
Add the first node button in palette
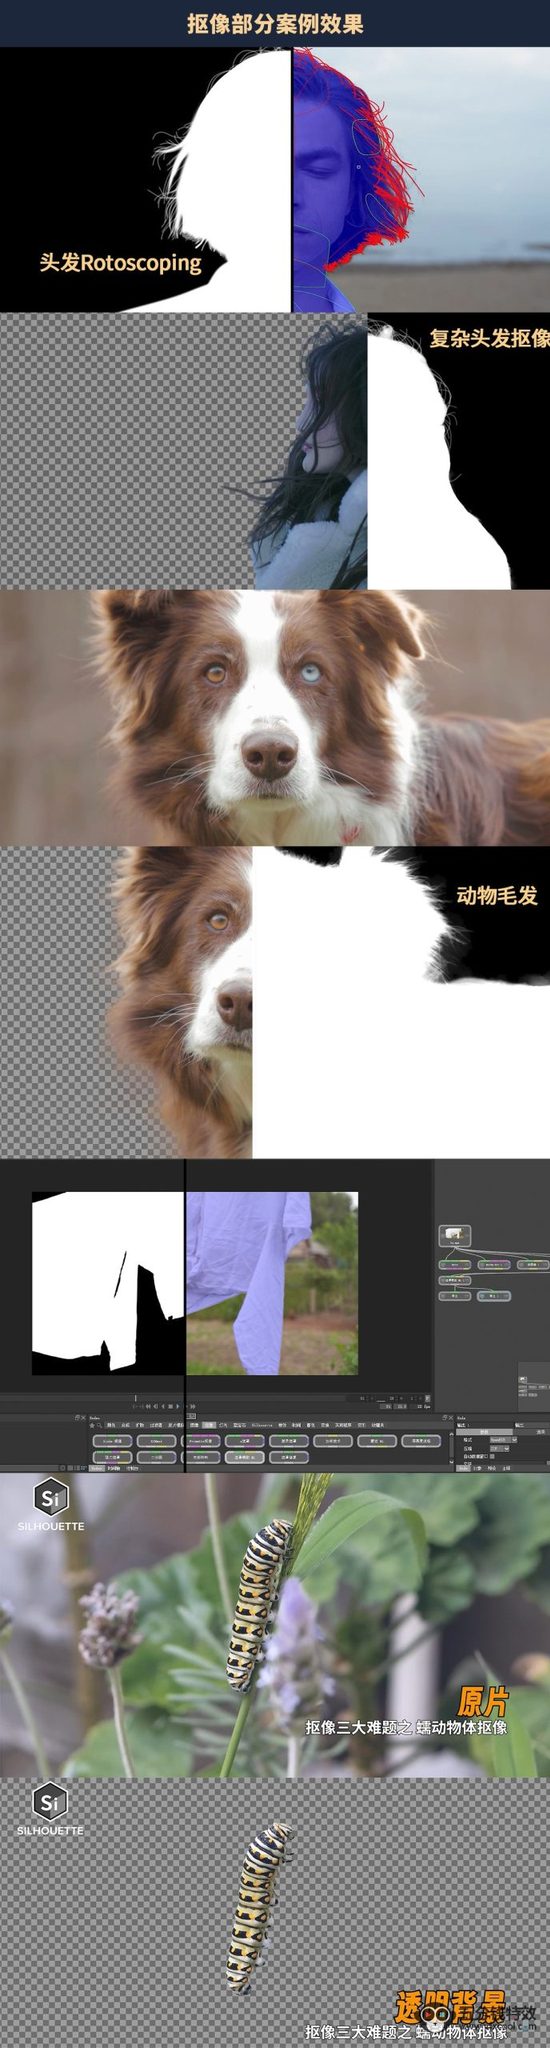tap(113, 1441)
